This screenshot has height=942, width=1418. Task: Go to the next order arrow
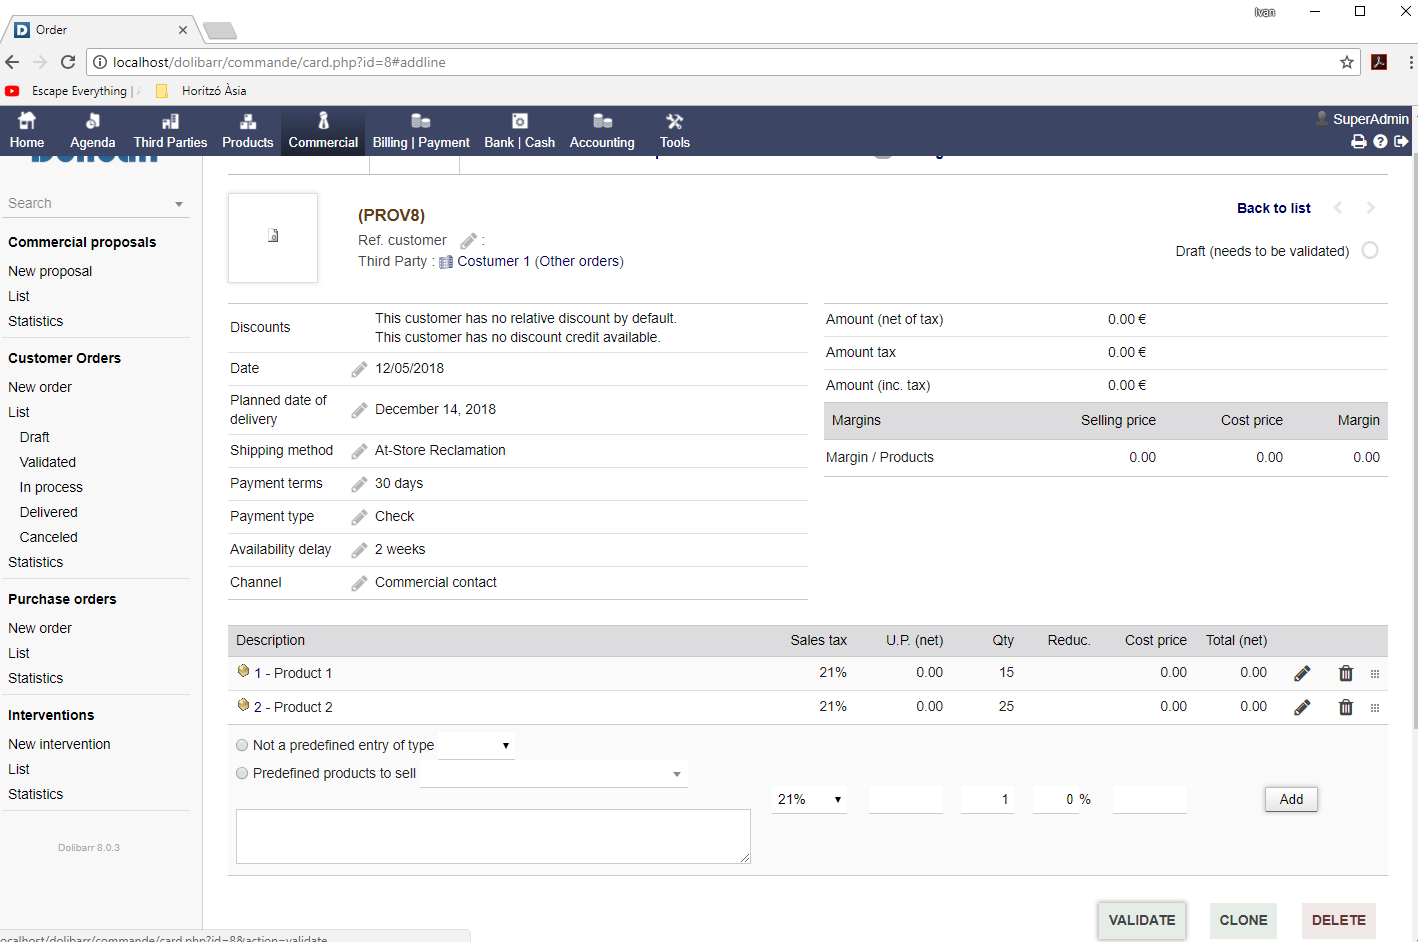[1371, 208]
